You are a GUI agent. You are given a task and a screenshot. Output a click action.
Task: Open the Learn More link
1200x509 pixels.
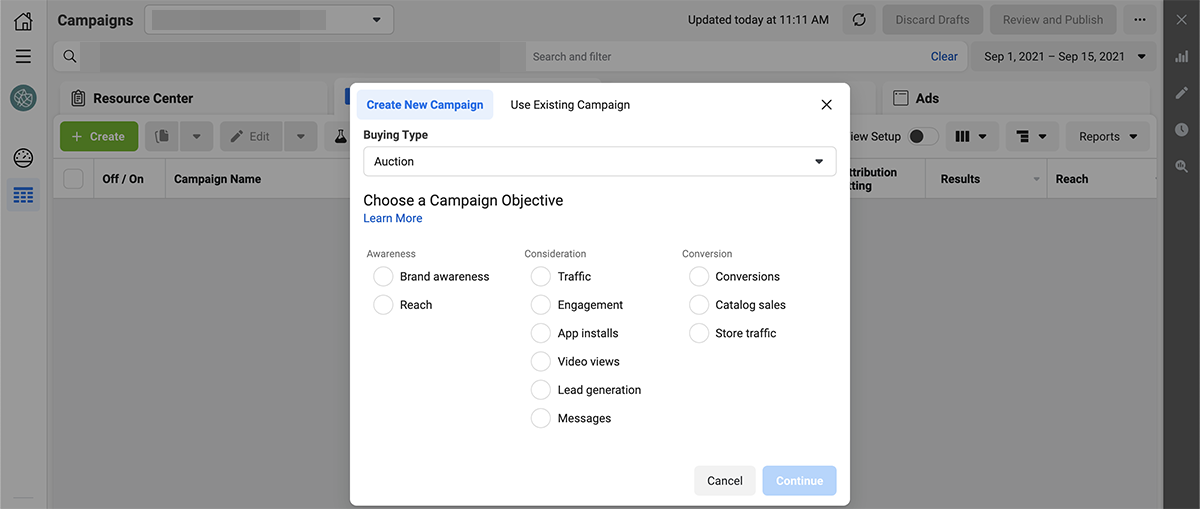click(x=393, y=219)
